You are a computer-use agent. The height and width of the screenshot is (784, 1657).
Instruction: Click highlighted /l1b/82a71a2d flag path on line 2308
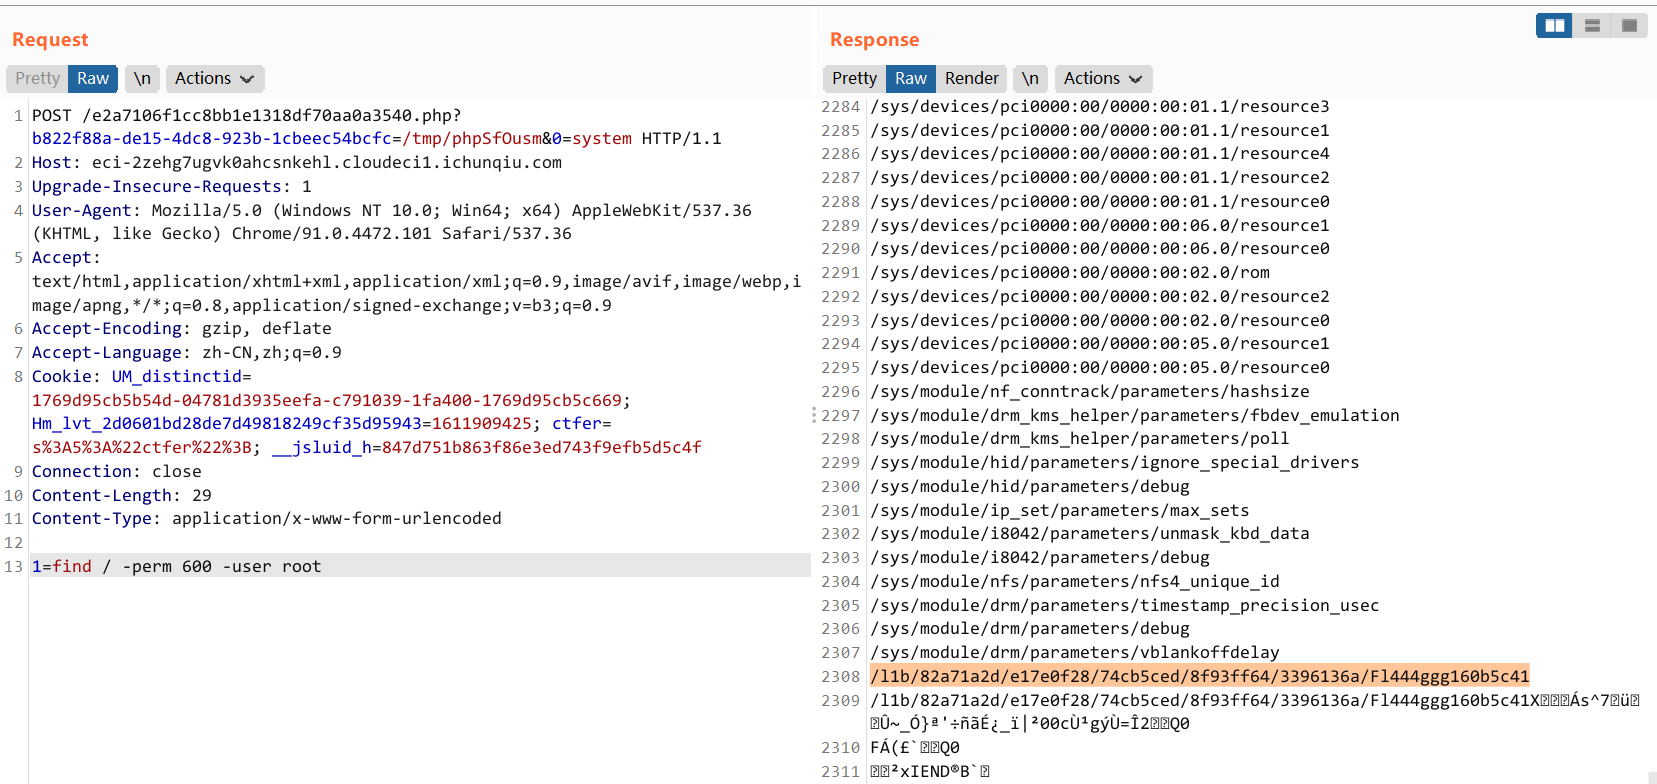1200,676
